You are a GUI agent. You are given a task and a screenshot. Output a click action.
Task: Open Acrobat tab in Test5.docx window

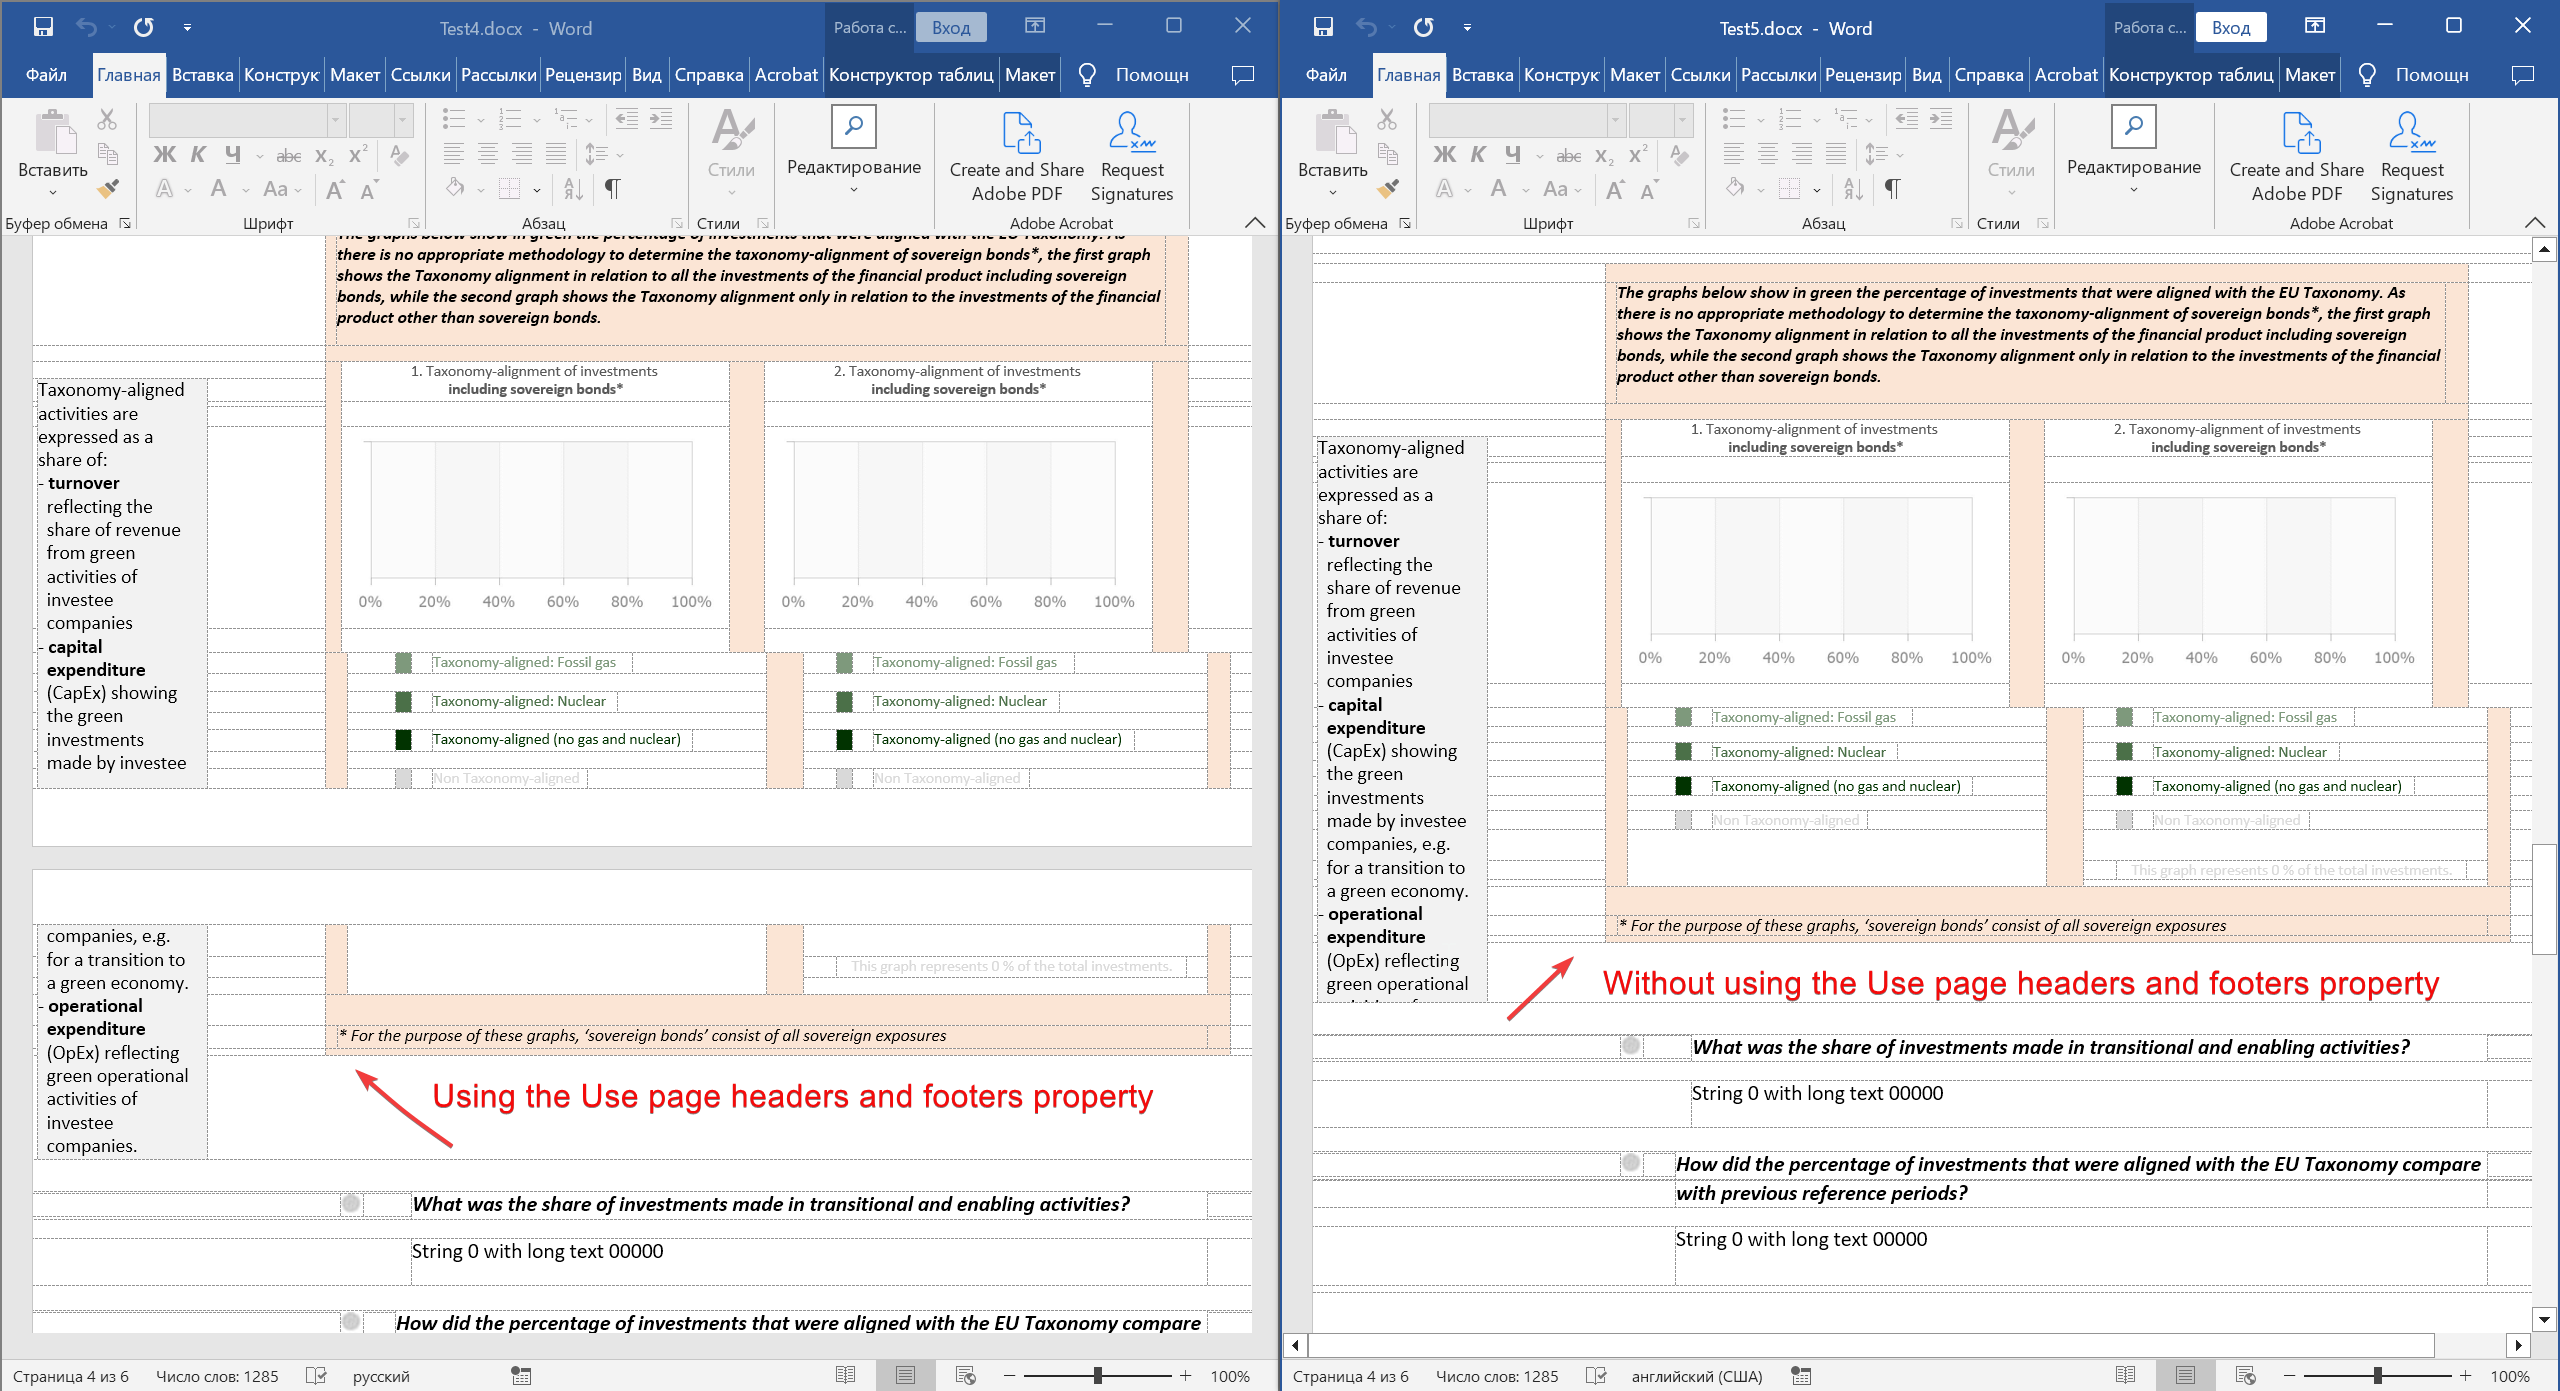coord(2065,75)
